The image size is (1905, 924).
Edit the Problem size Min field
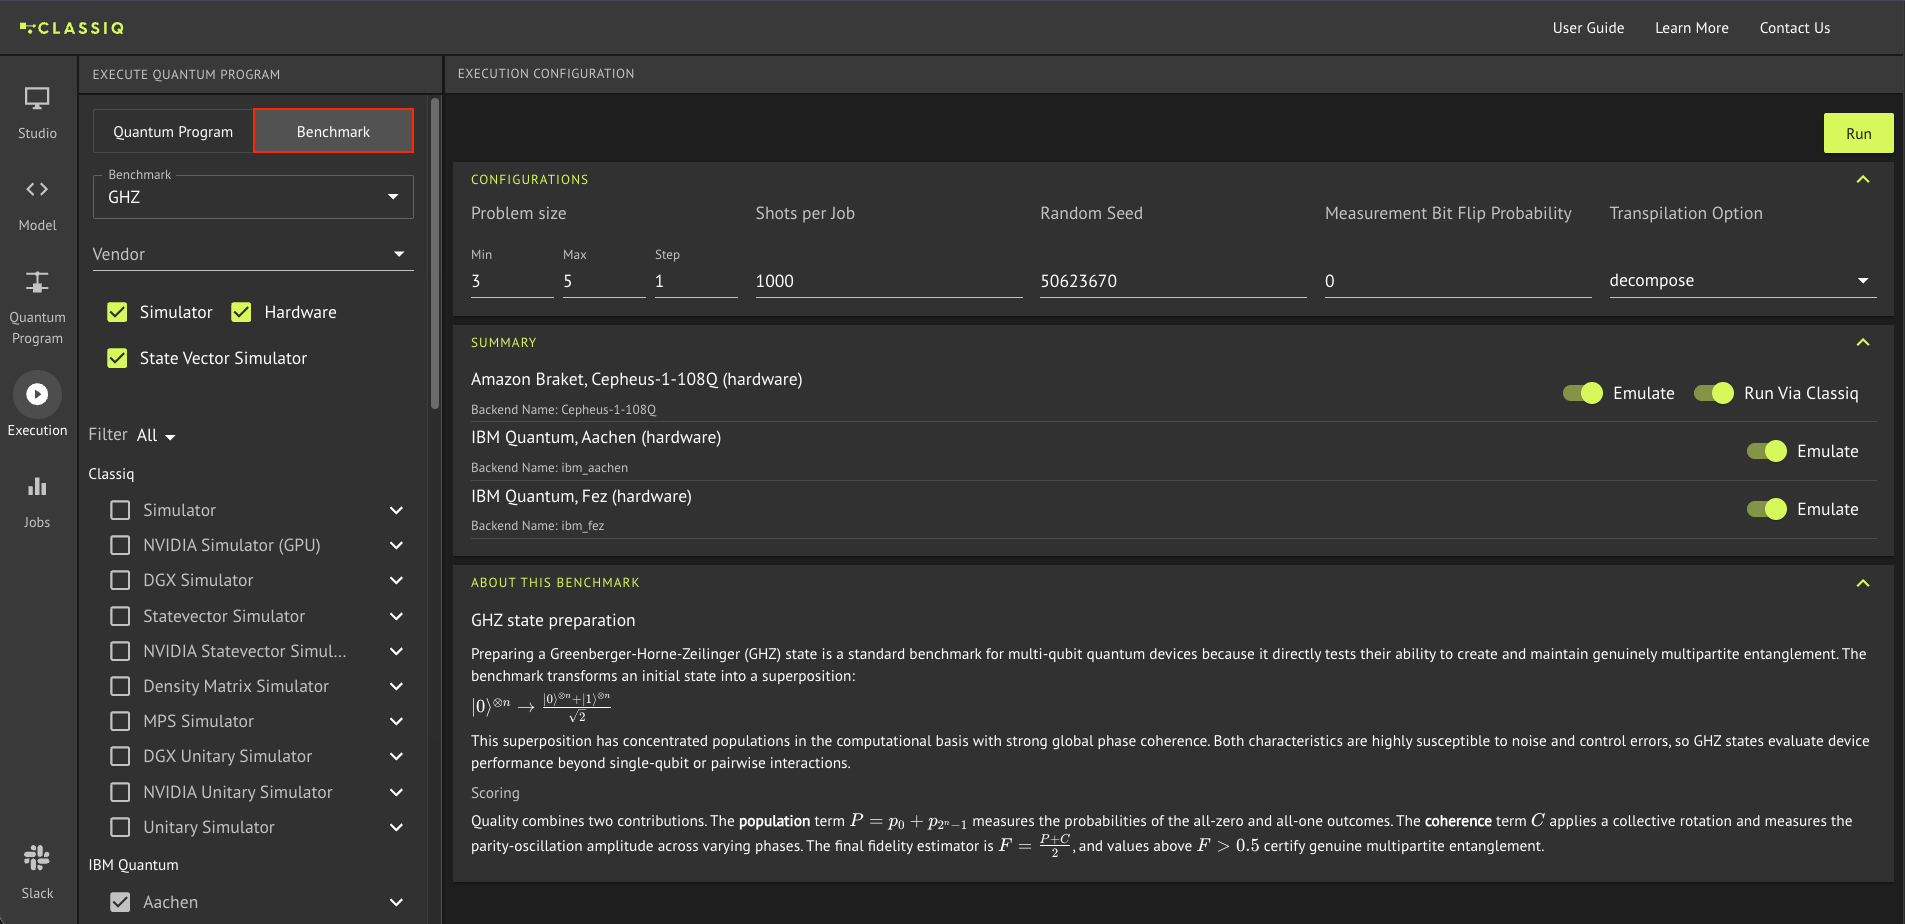pyautogui.click(x=512, y=281)
